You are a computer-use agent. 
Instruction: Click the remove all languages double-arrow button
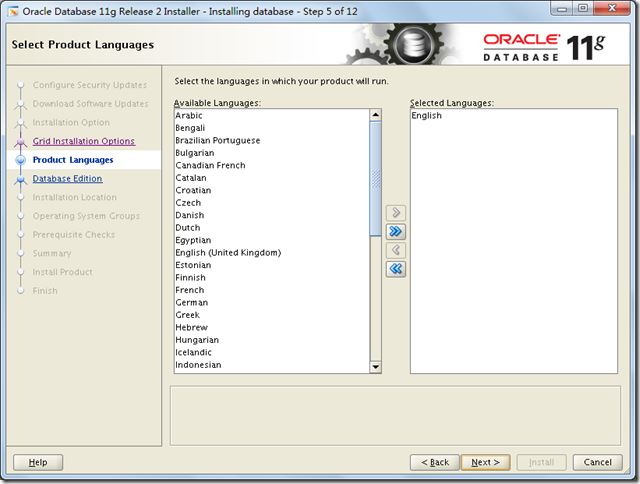click(x=396, y=269)
